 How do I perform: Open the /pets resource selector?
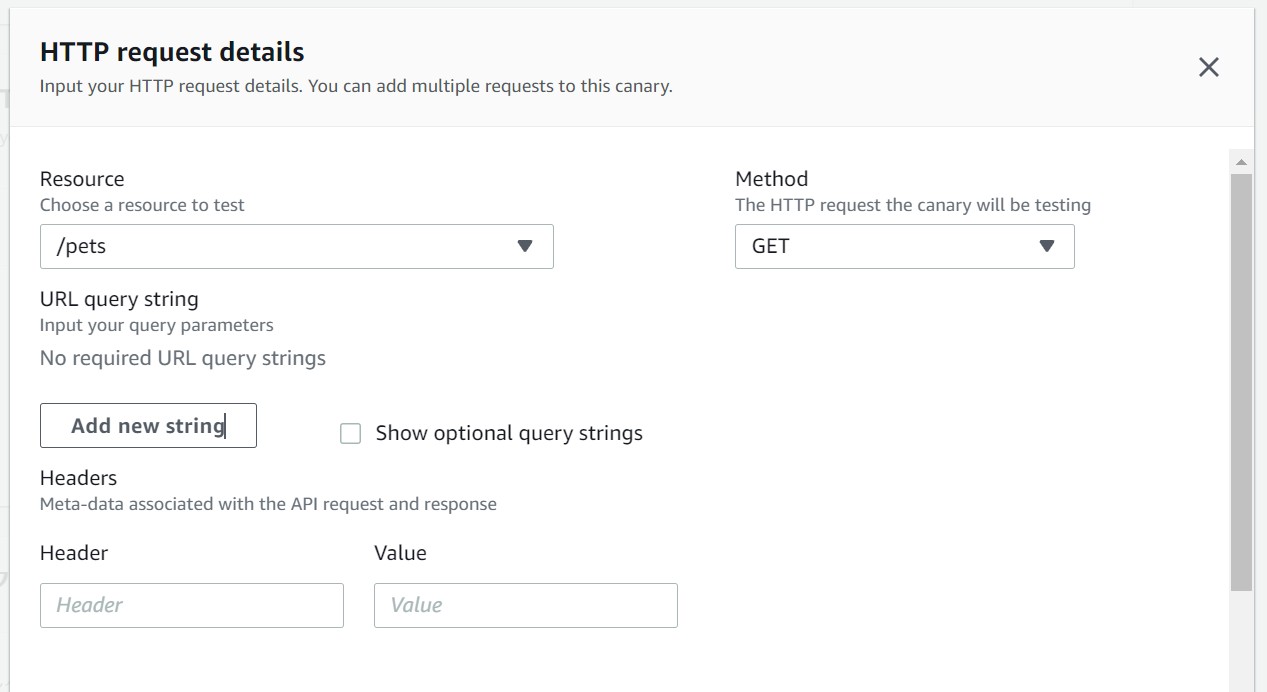296,247
